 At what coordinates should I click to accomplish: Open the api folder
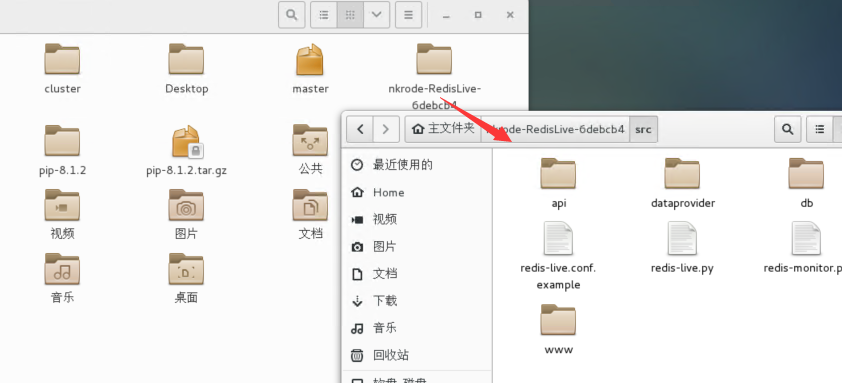(558, 174)
